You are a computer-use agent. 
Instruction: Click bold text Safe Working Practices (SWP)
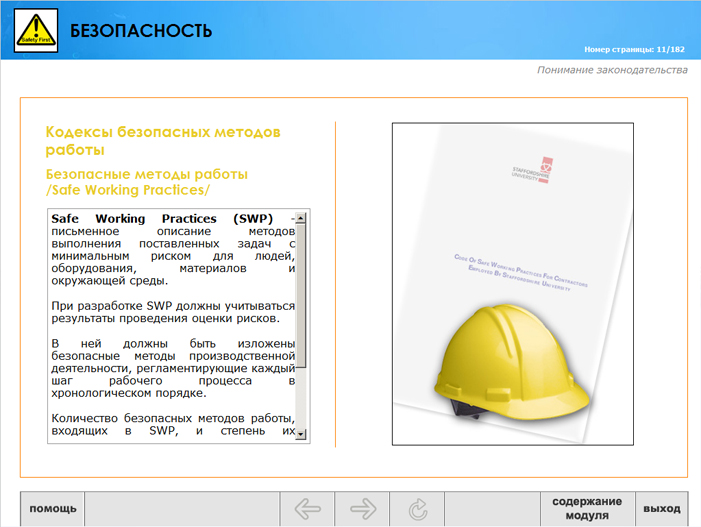pos(162,219)
